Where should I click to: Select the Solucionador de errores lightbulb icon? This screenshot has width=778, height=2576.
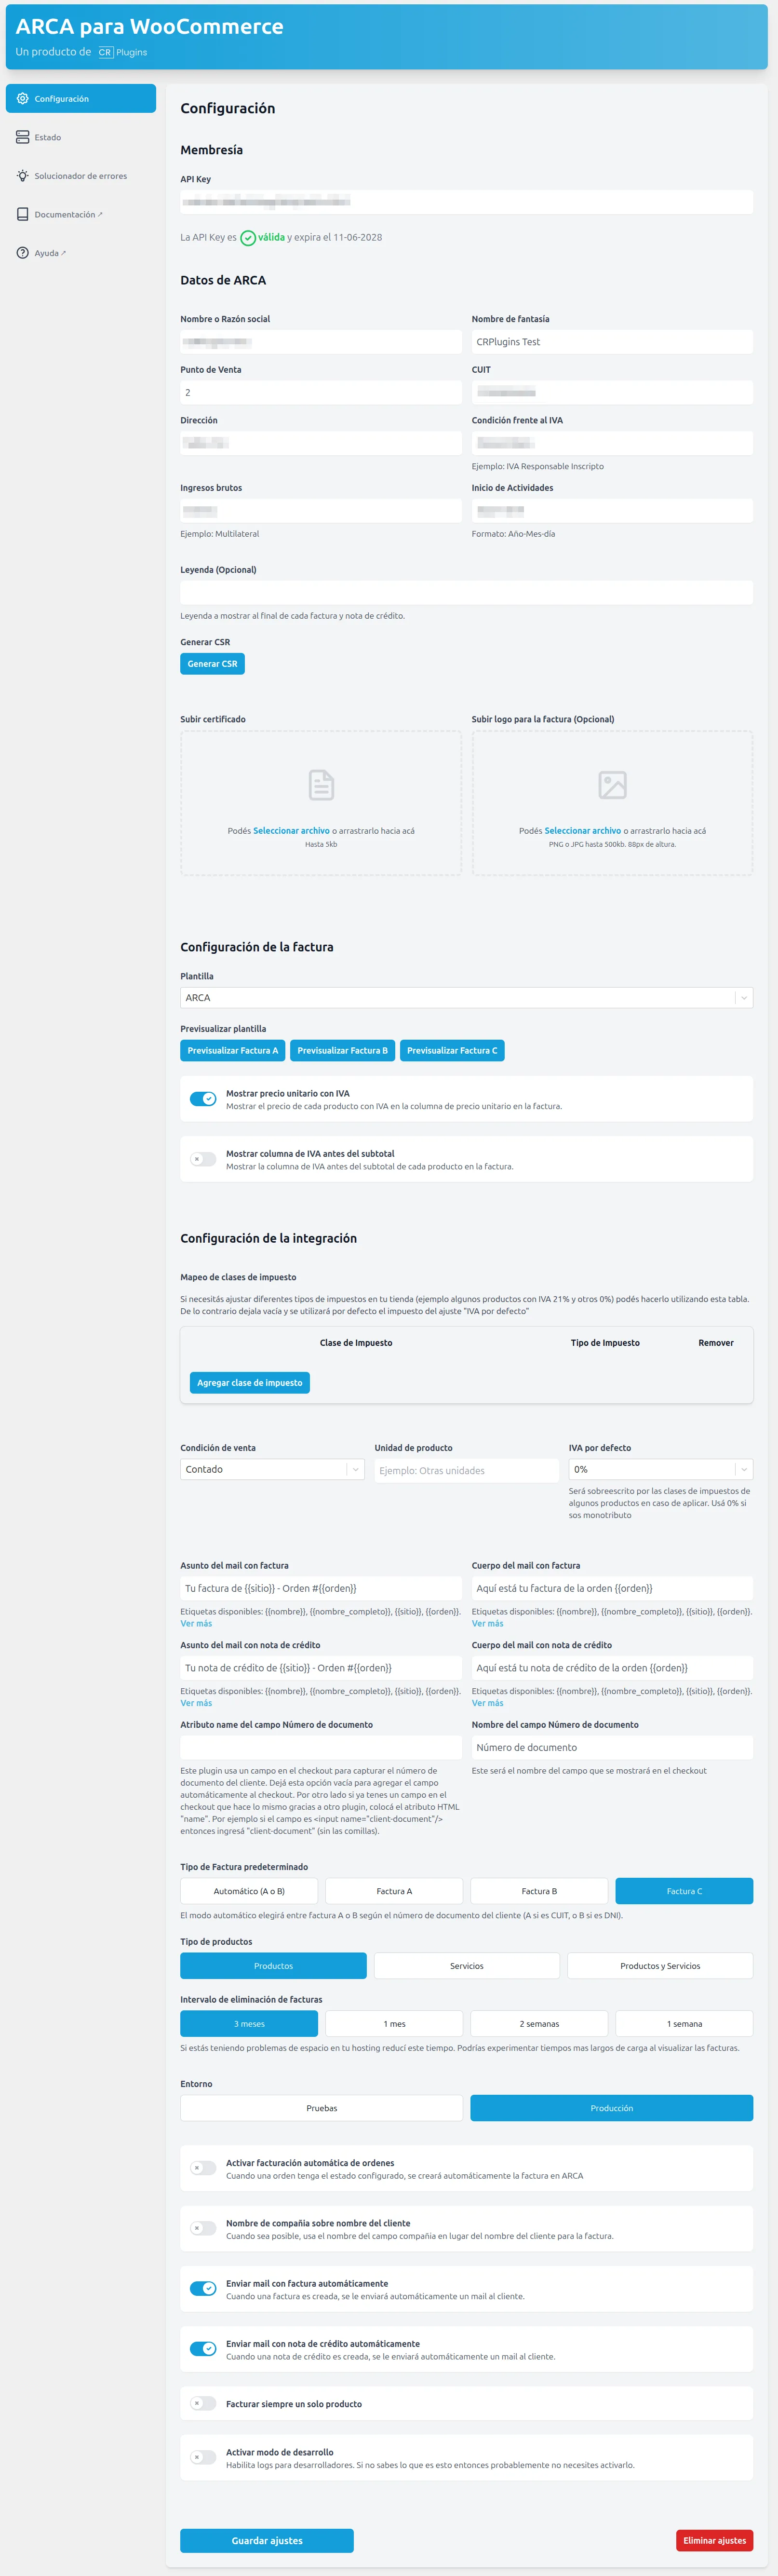22,175
